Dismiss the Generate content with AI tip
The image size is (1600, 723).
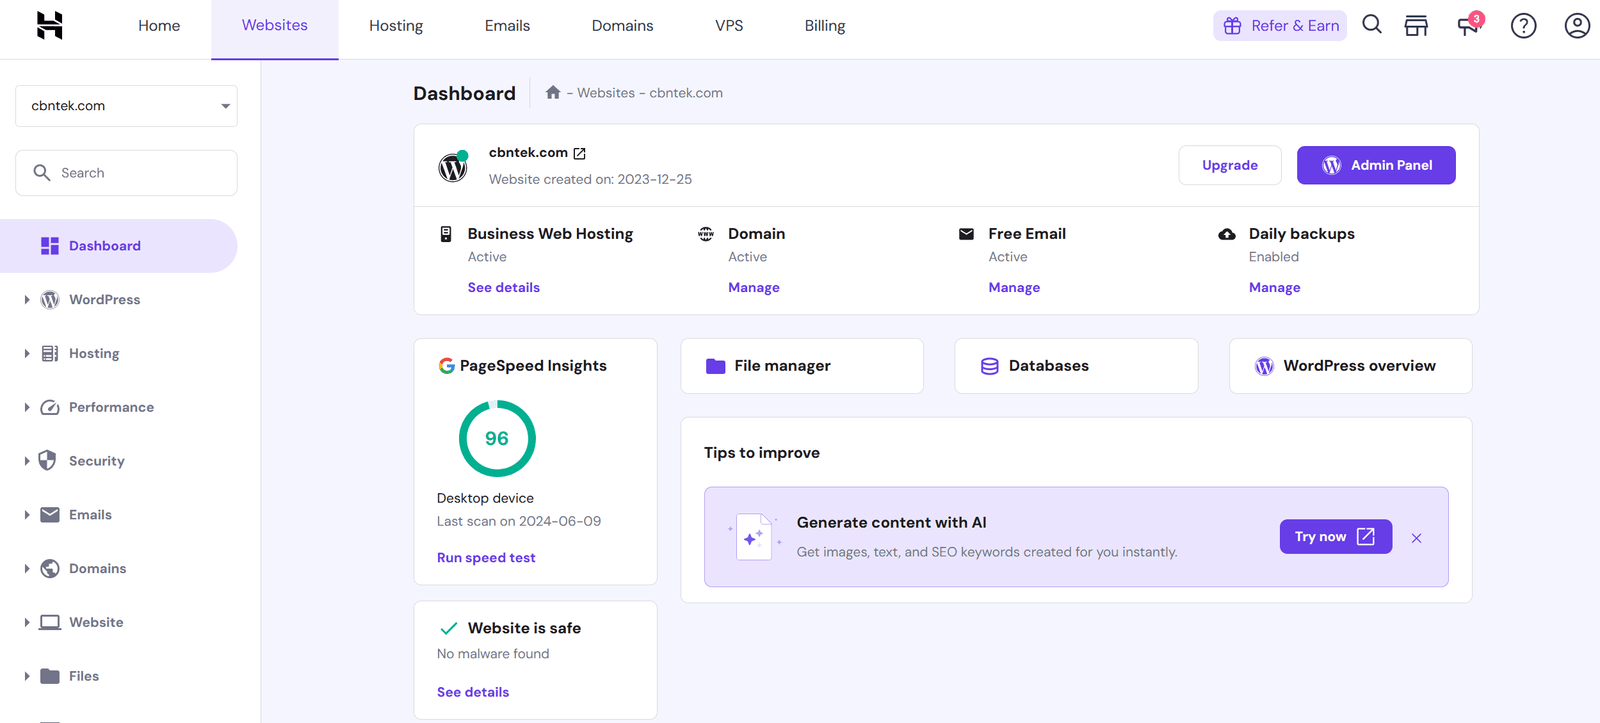coord(1417,538)
